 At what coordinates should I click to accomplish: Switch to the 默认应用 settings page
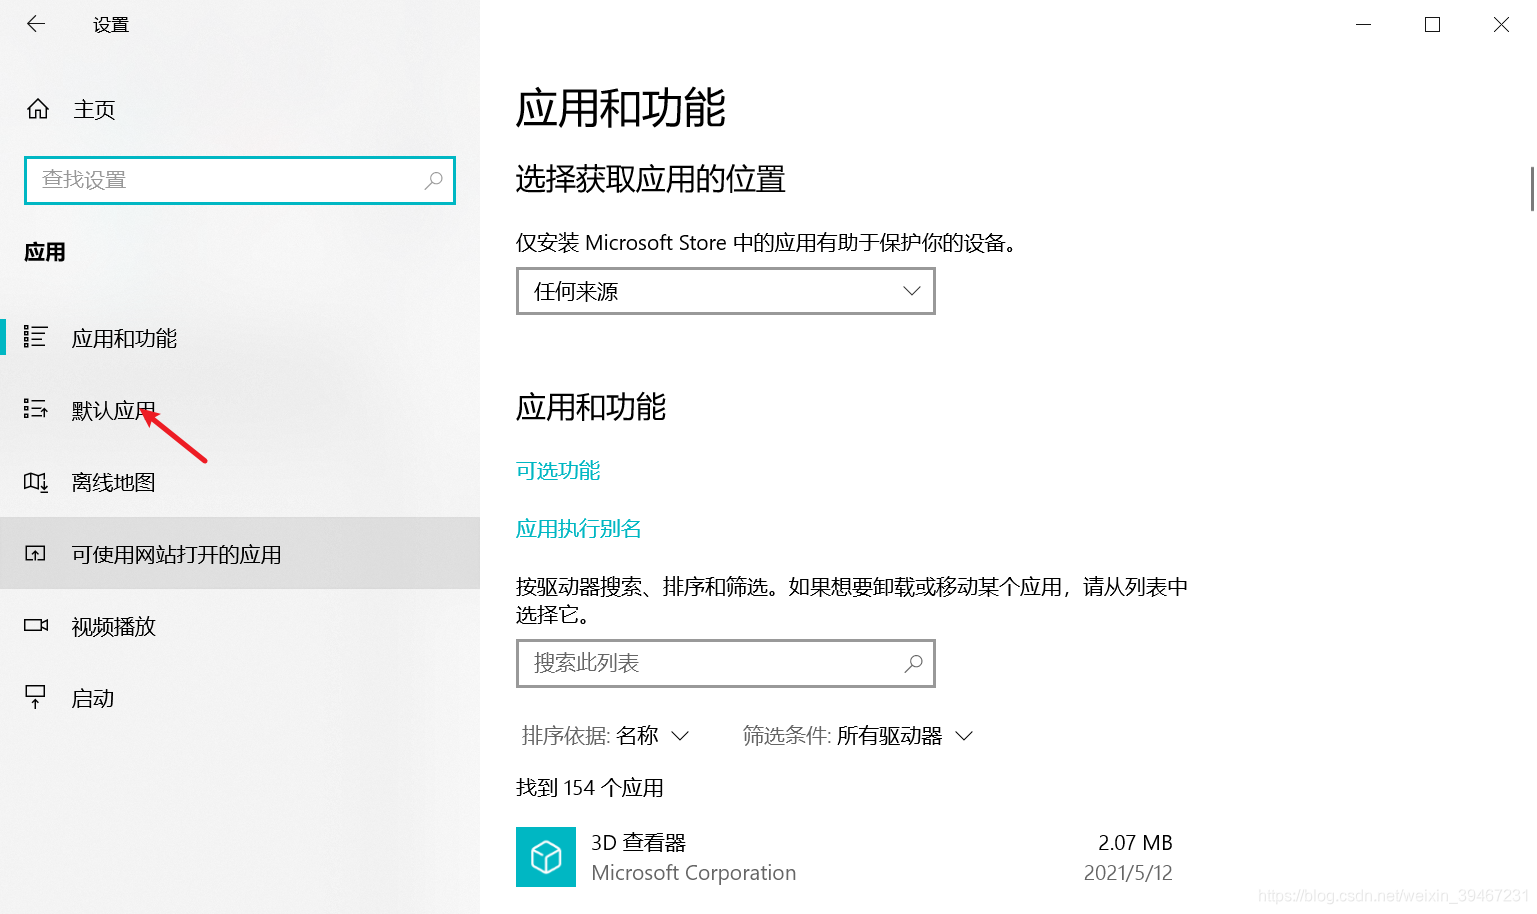coord(112,410)
